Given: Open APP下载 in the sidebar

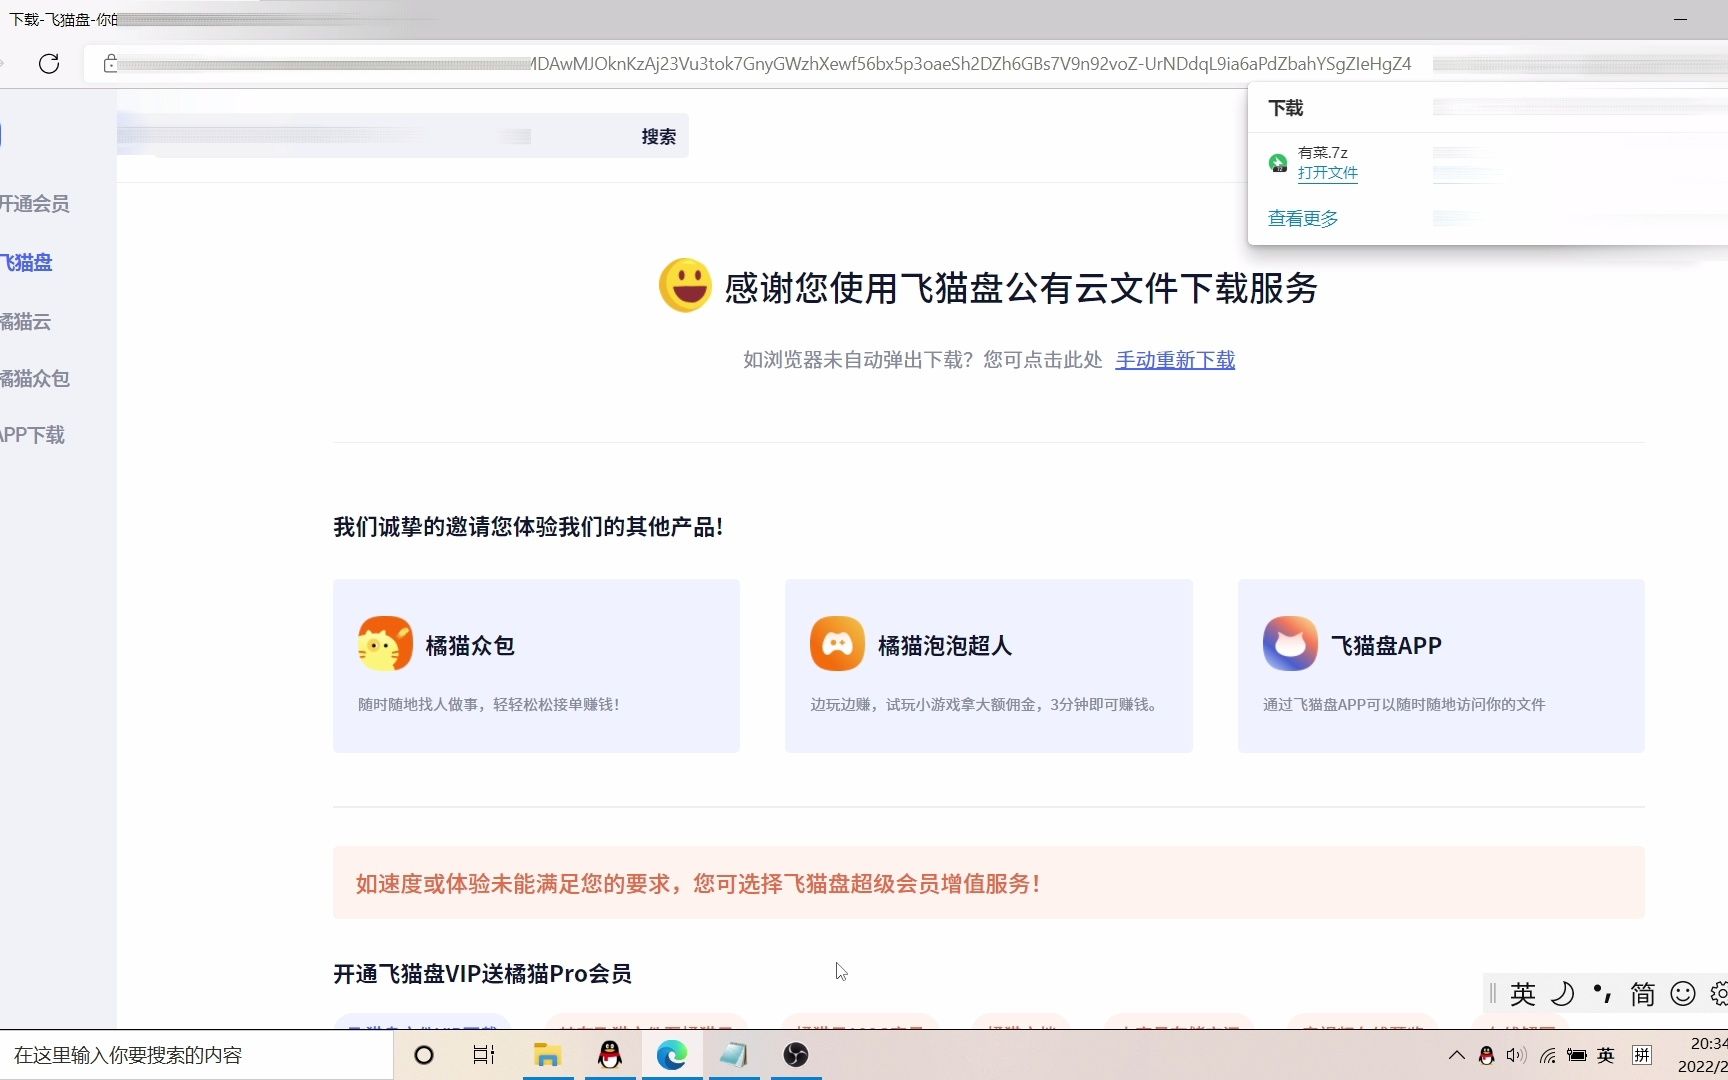Looking at the screenshot, I should pos(33,435).
